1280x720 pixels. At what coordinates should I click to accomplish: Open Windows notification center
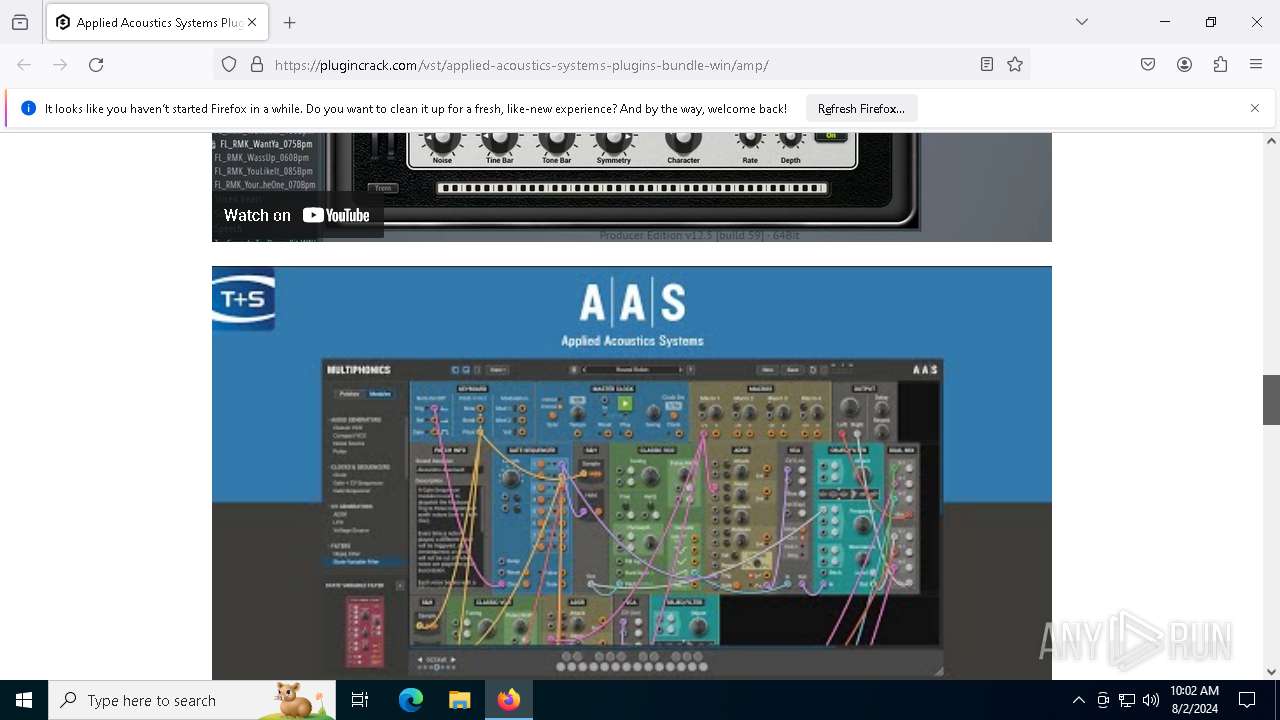pos(1247,700)
